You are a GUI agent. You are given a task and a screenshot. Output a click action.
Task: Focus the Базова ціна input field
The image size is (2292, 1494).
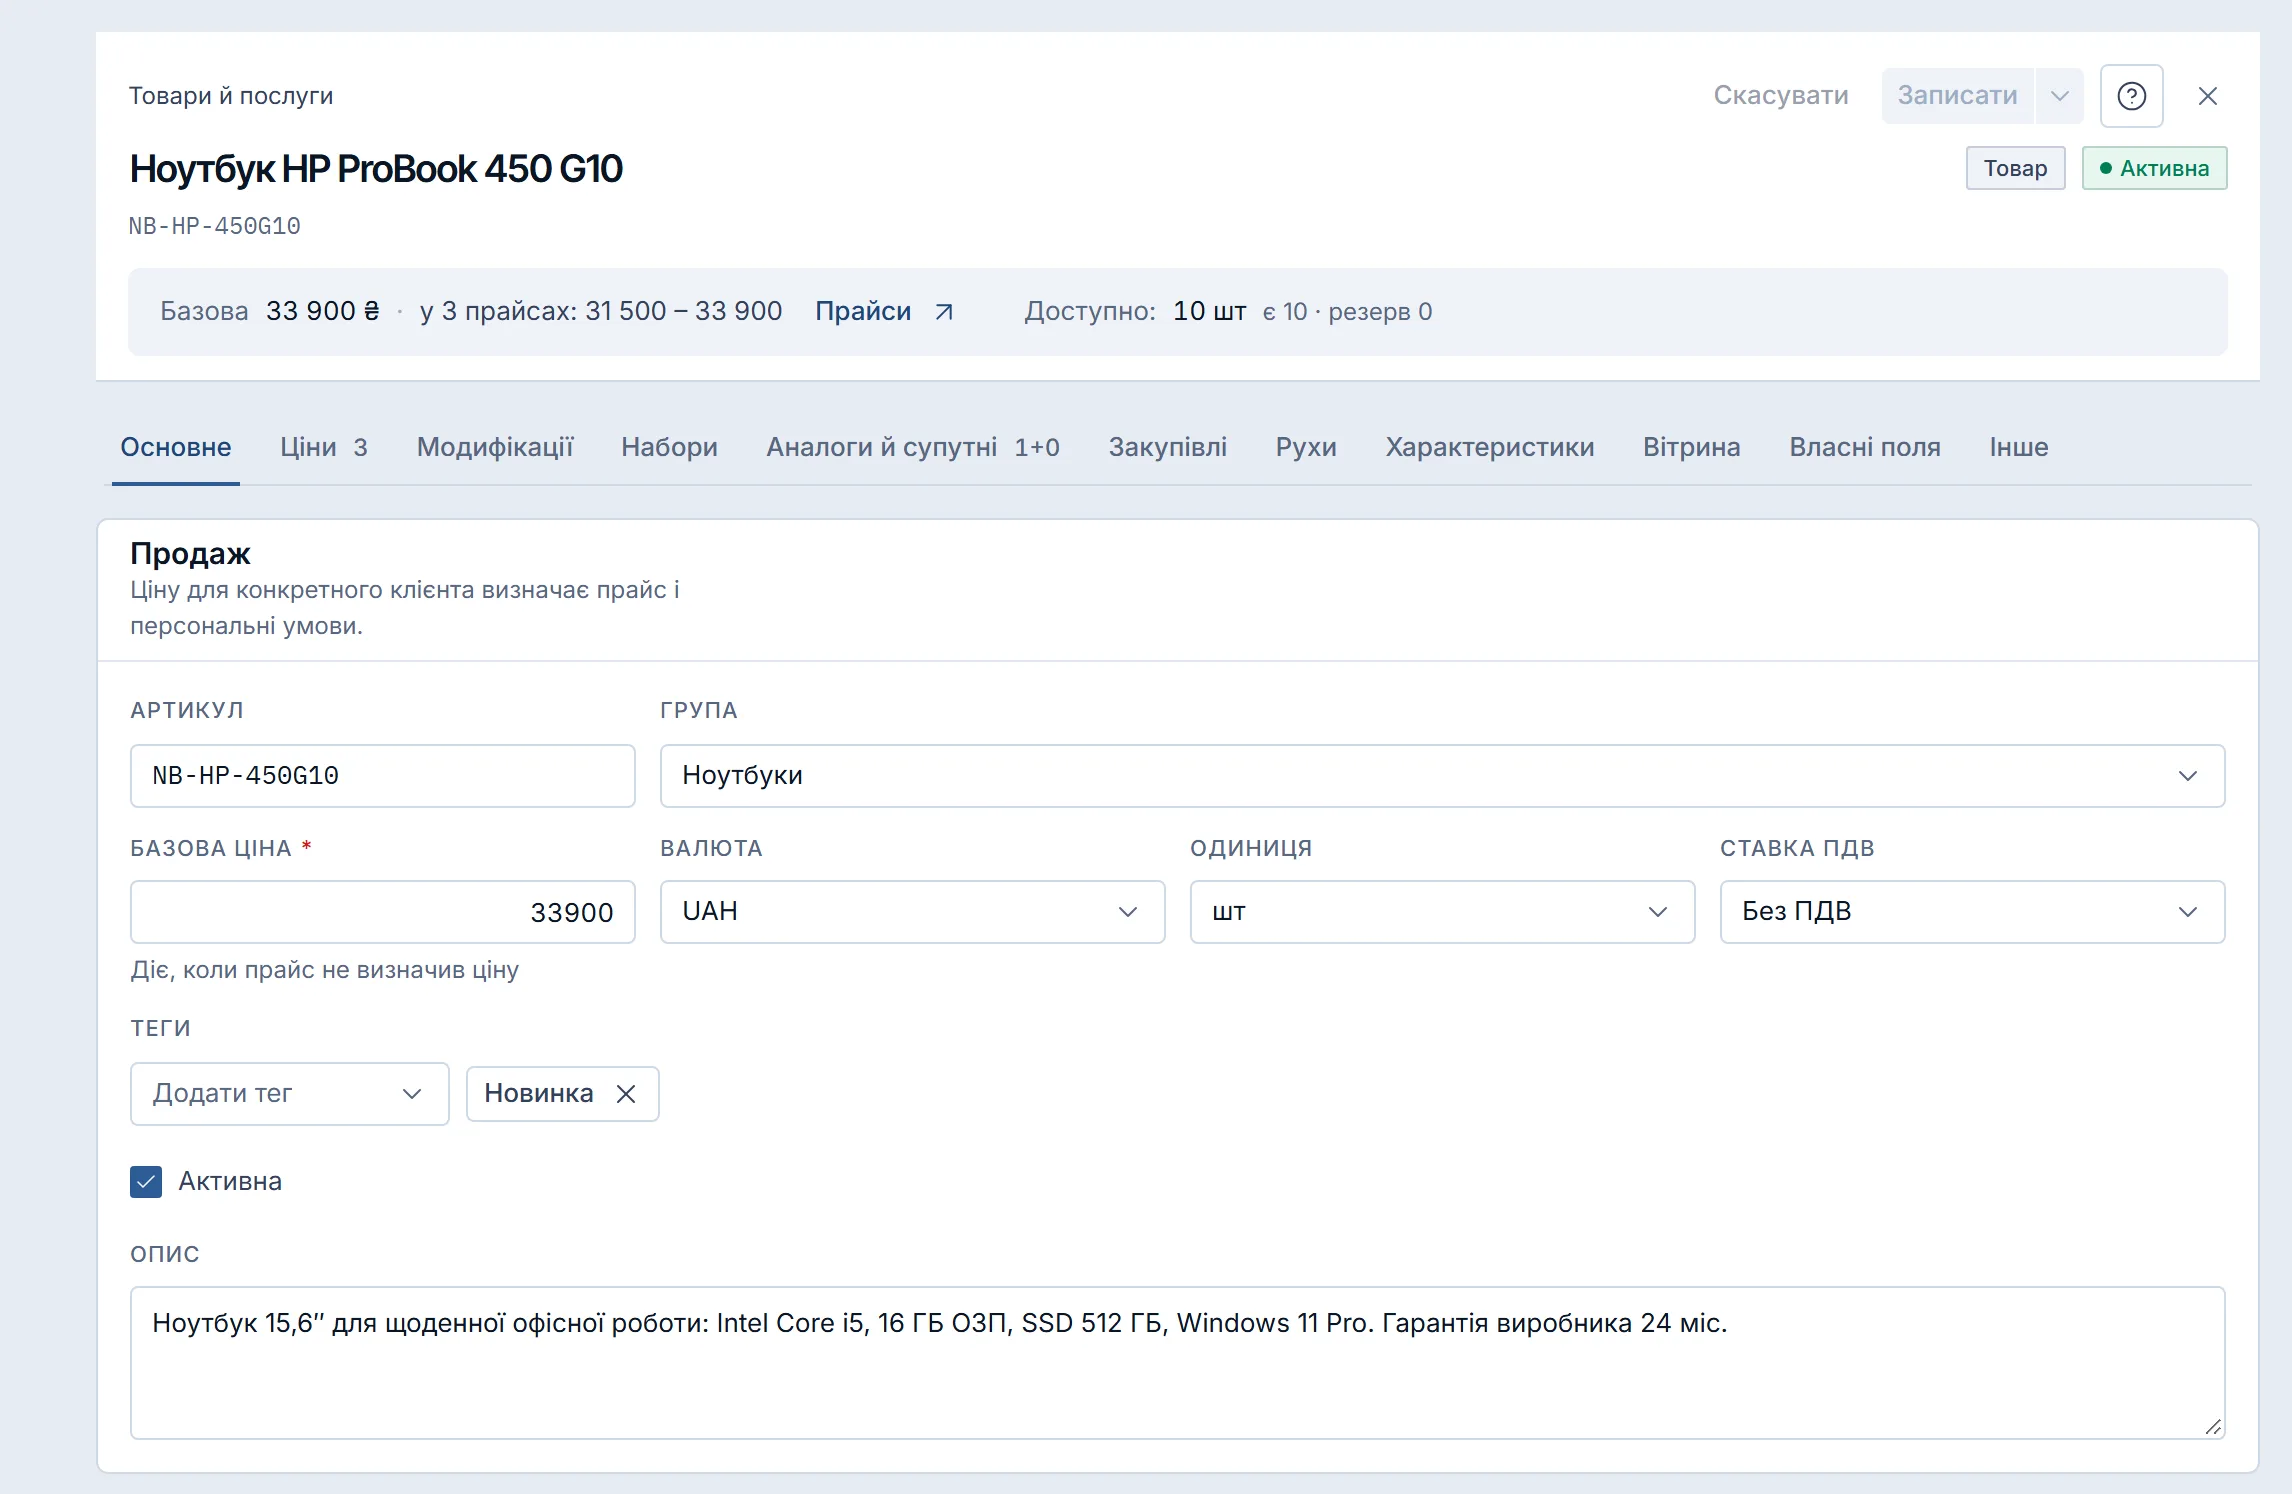(383, 912)
